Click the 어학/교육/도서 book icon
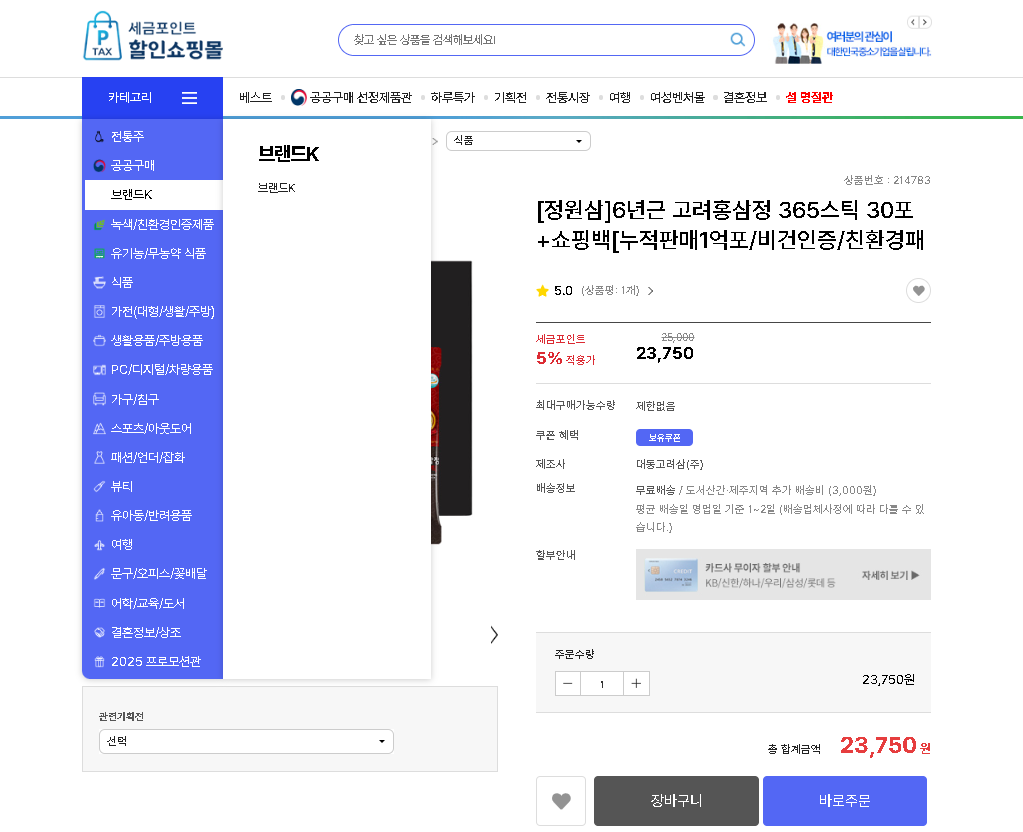Image resolution: width=1023 pixels, height=832 pixels. (x=99, y=604)
